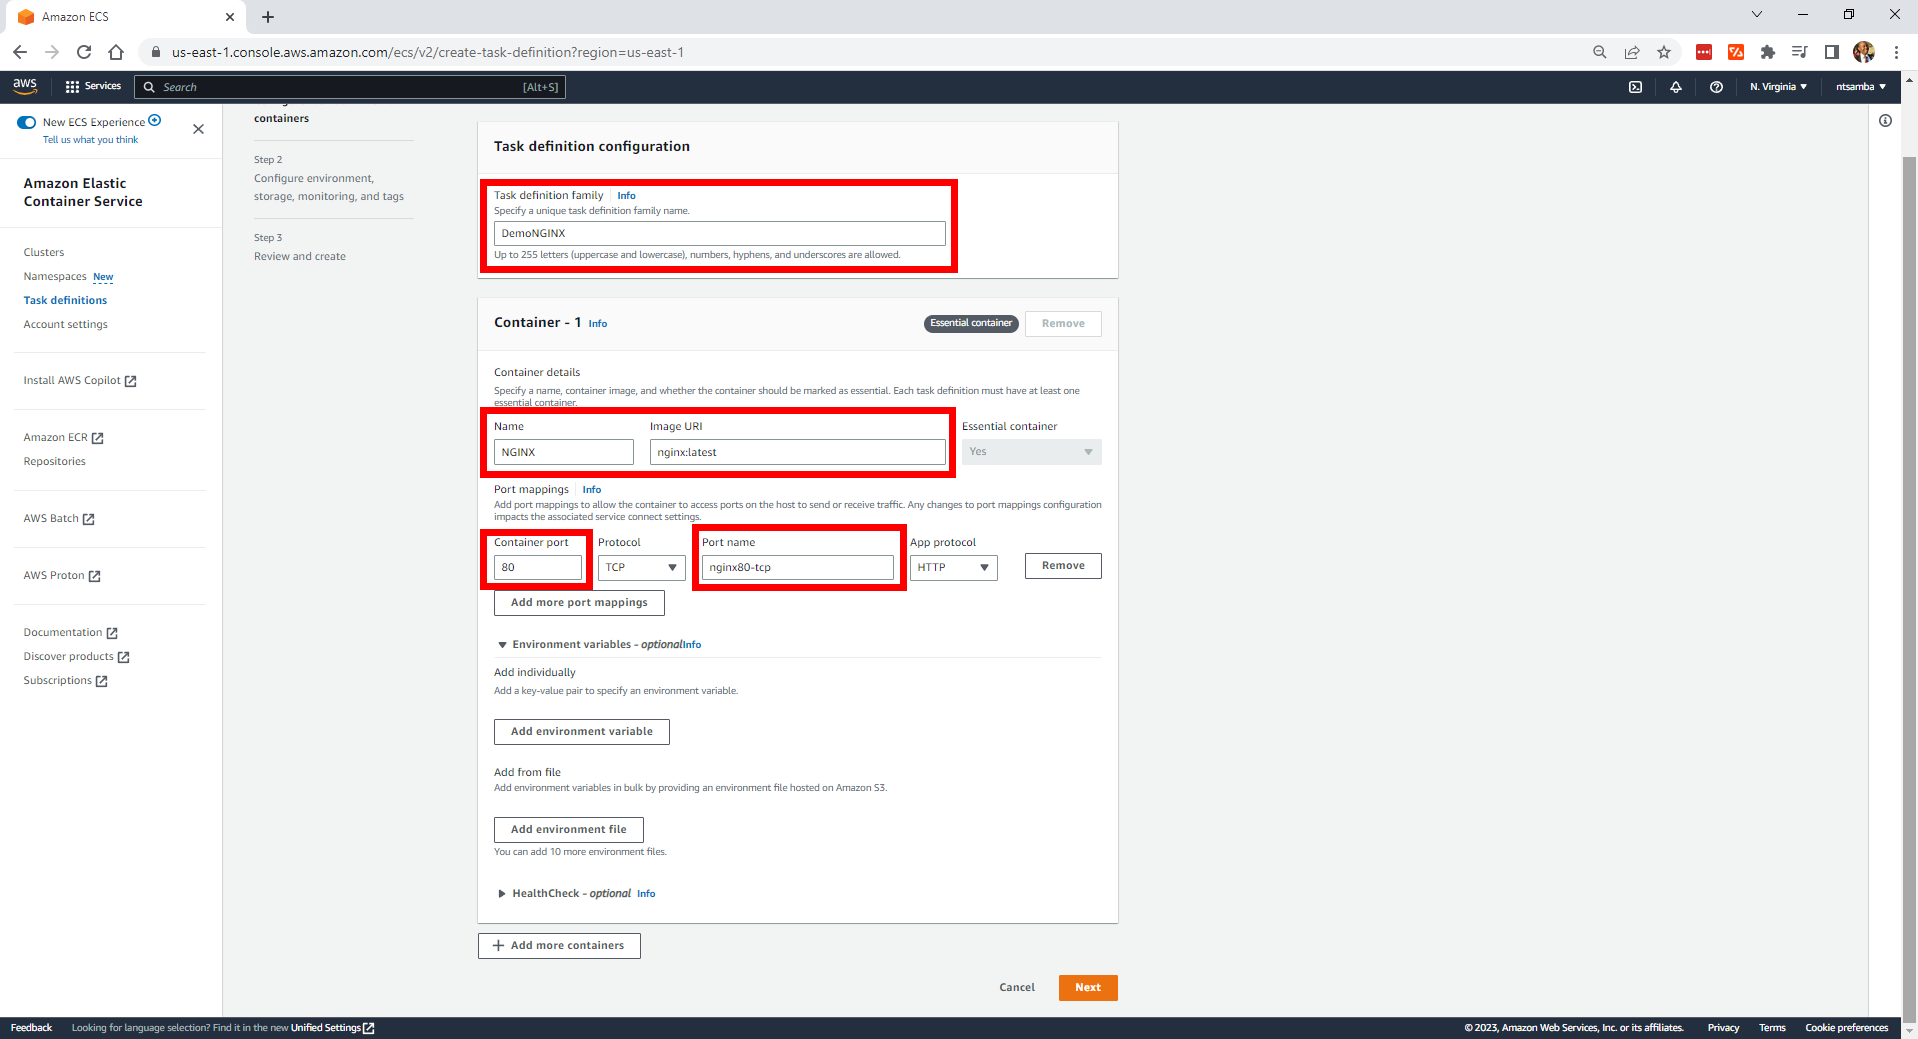The width and height of the screenshot is (1918, 1039).
Task: Click the Container port input field
Action: tap(537, 567)
